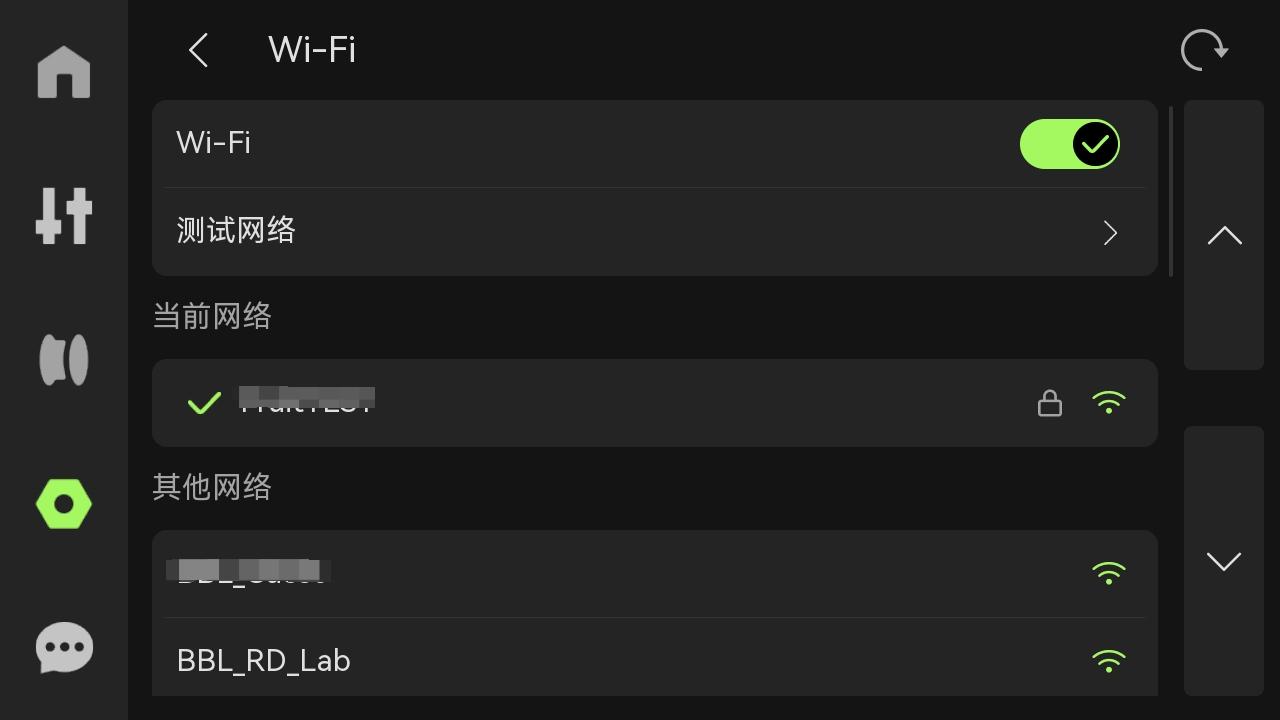Page down with the down chevron button
Viewport: 1280px width, 720px height.
1224,561
